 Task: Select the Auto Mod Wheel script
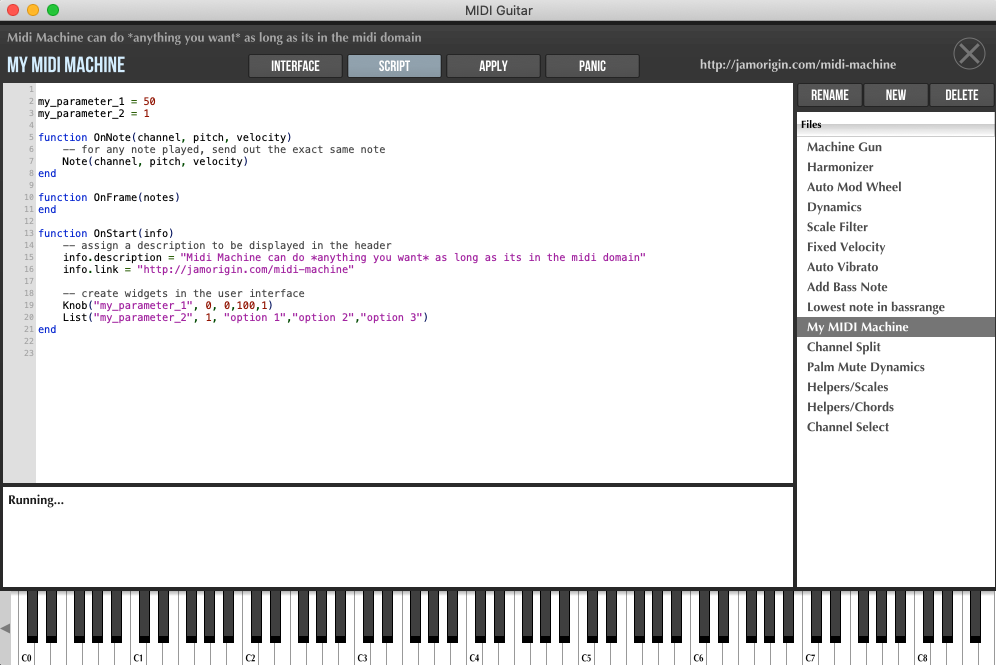click(x=896, y=187)
